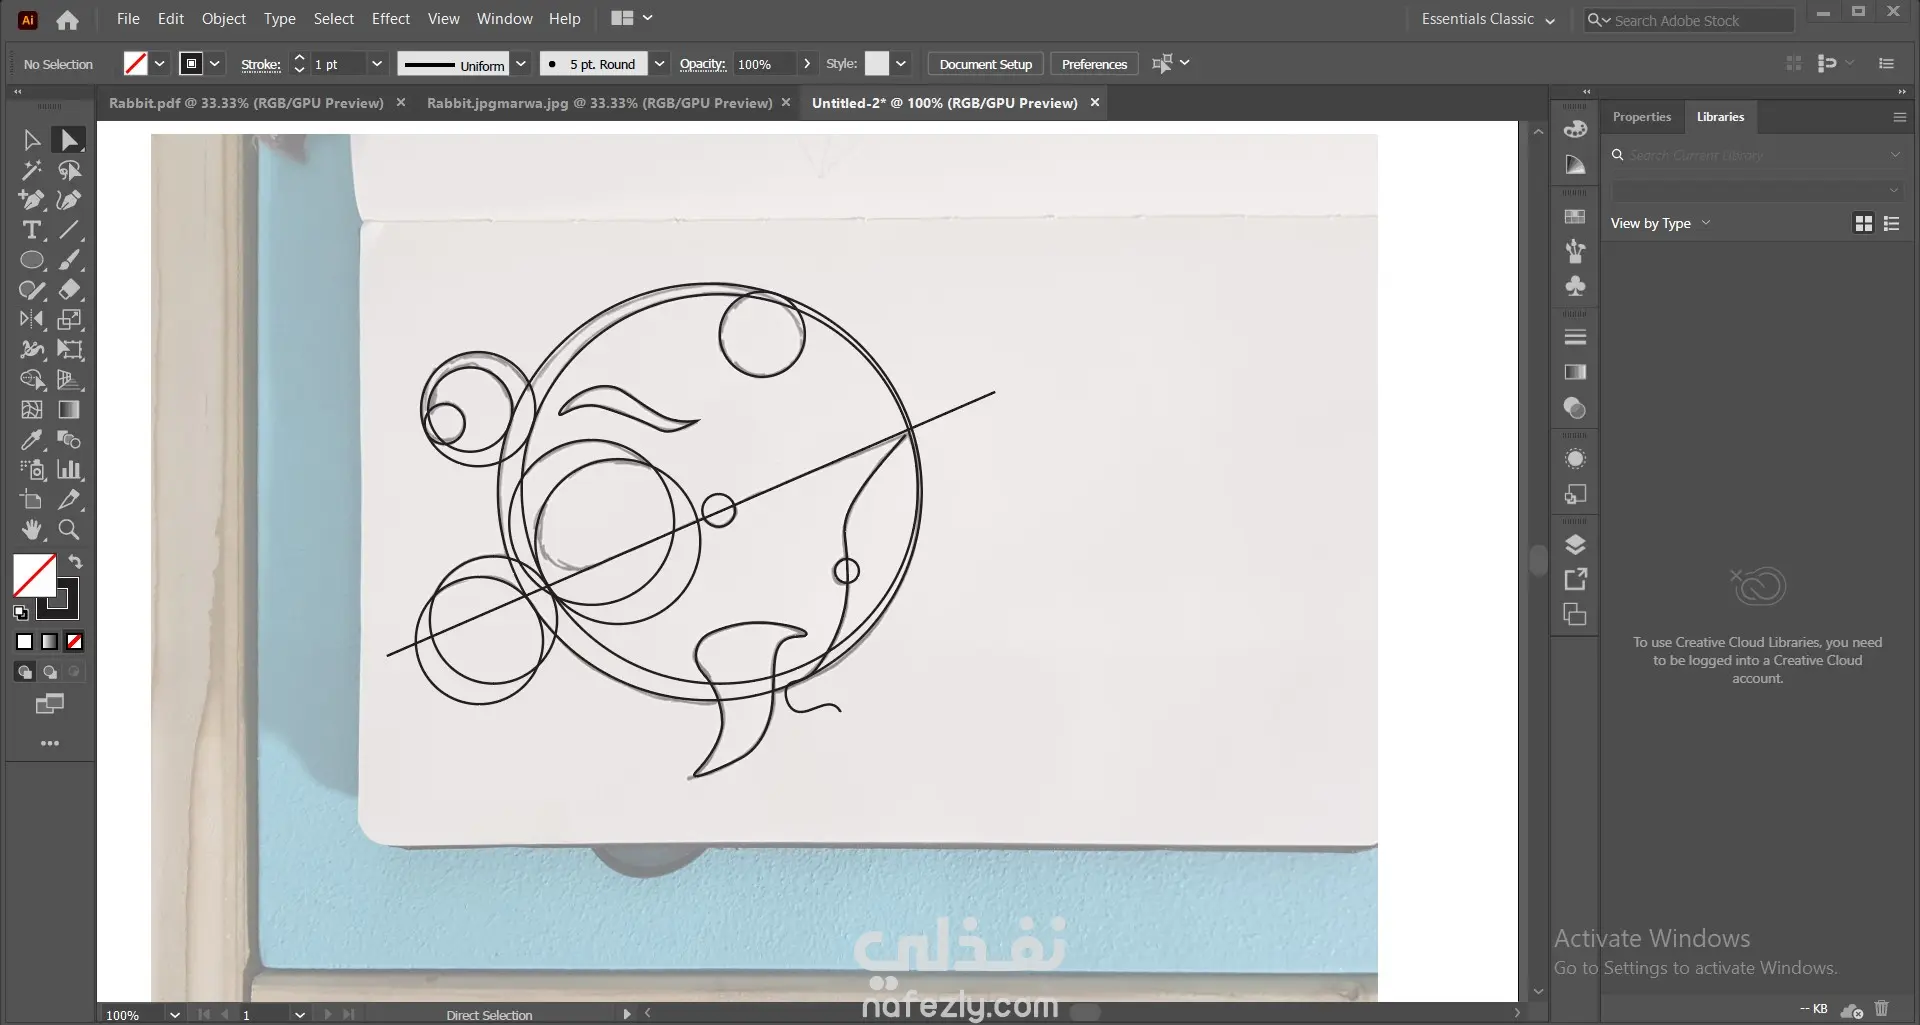
Task: Swap fill and stroke colors
Action: (76, 562)
